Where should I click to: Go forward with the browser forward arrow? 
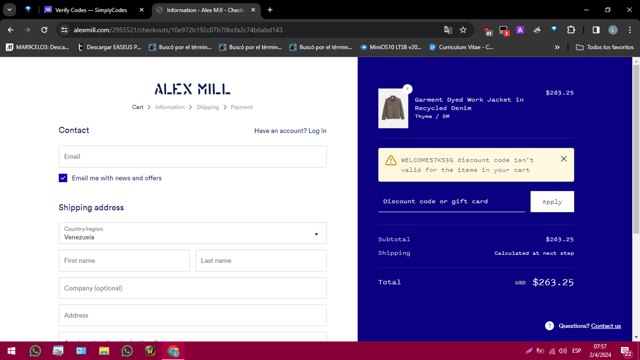click(27, 30)
